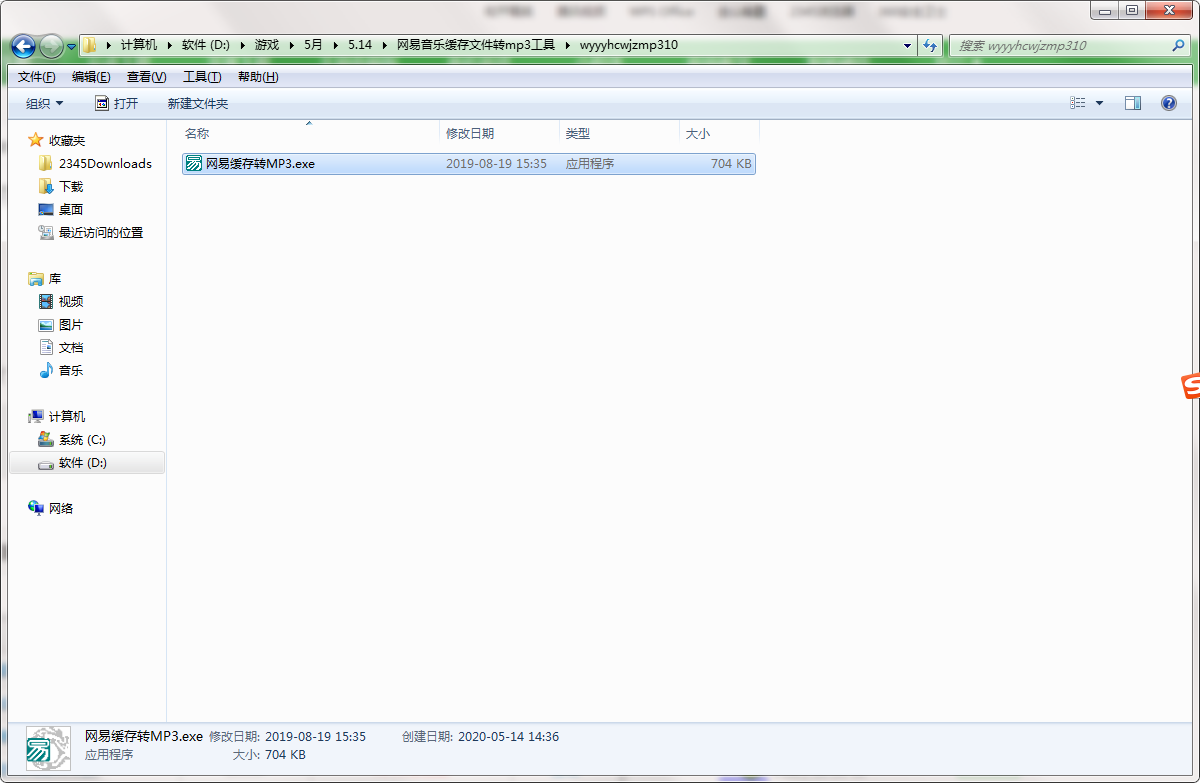Open the 图片 library
The height and width of the screenshot is (783, 1200).
pos(61,324)
